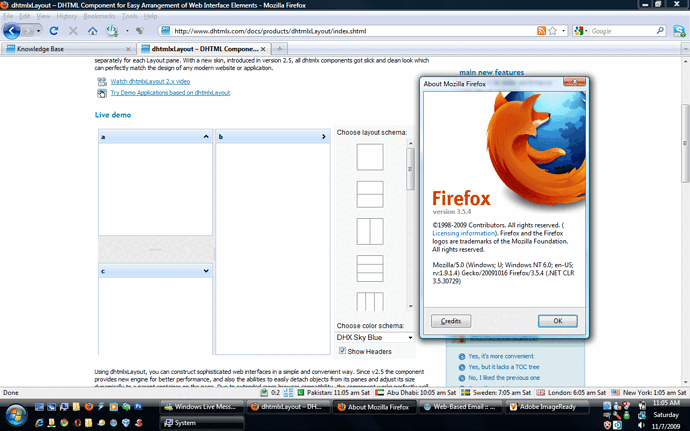This screenshot has width=690, height=431.
Task: Launch Photoshop from quick launch
Action: point(138,407)
